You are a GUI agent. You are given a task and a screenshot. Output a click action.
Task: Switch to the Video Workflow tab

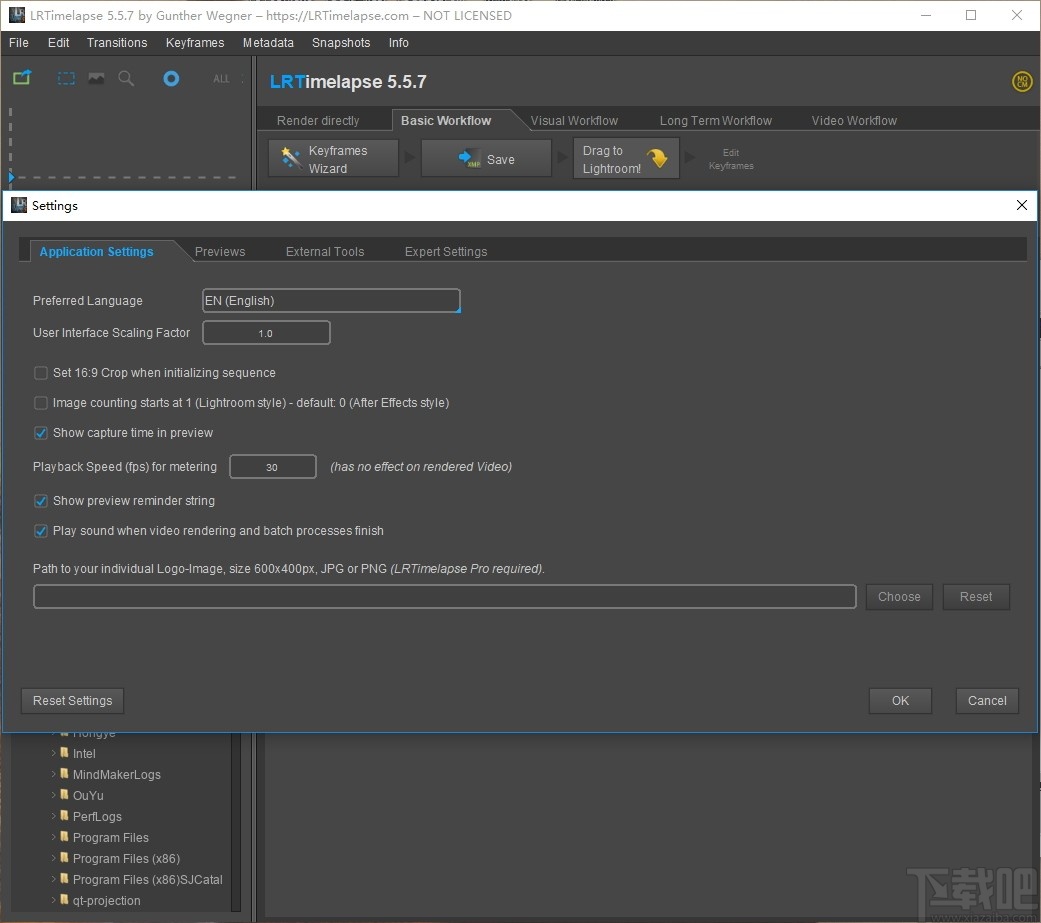point(854,121)
